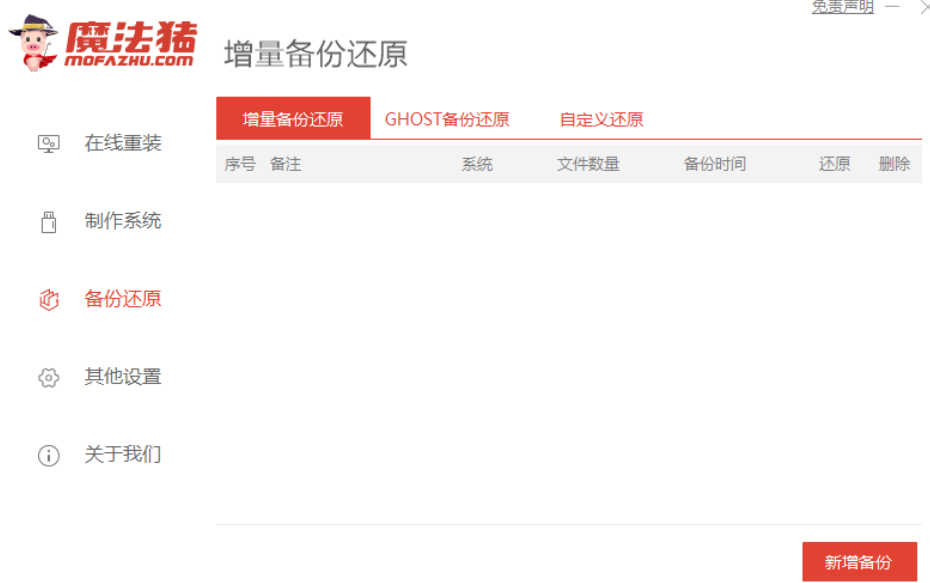Switch to the GHOST备份还原 tab

coord(446,117)
